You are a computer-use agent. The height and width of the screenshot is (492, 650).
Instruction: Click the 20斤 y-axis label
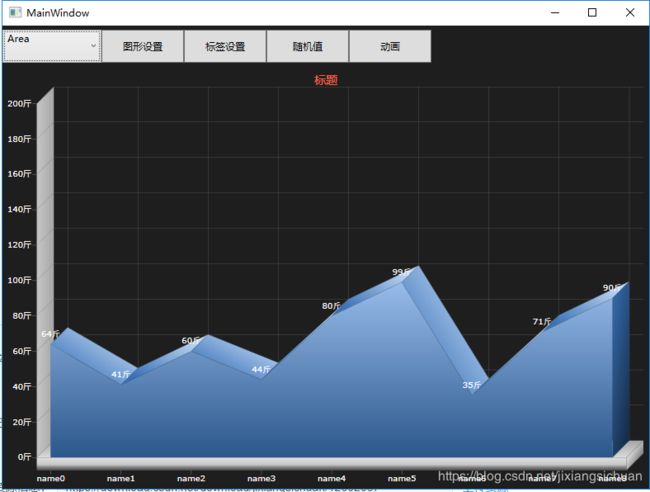click(x=22, y=422)
